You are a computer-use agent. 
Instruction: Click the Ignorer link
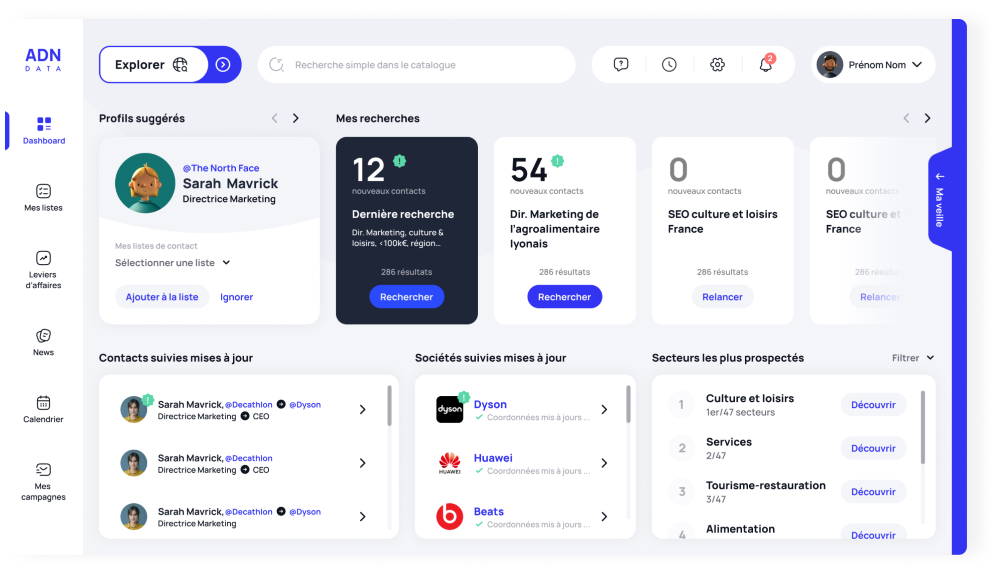(x=237, y=297)
